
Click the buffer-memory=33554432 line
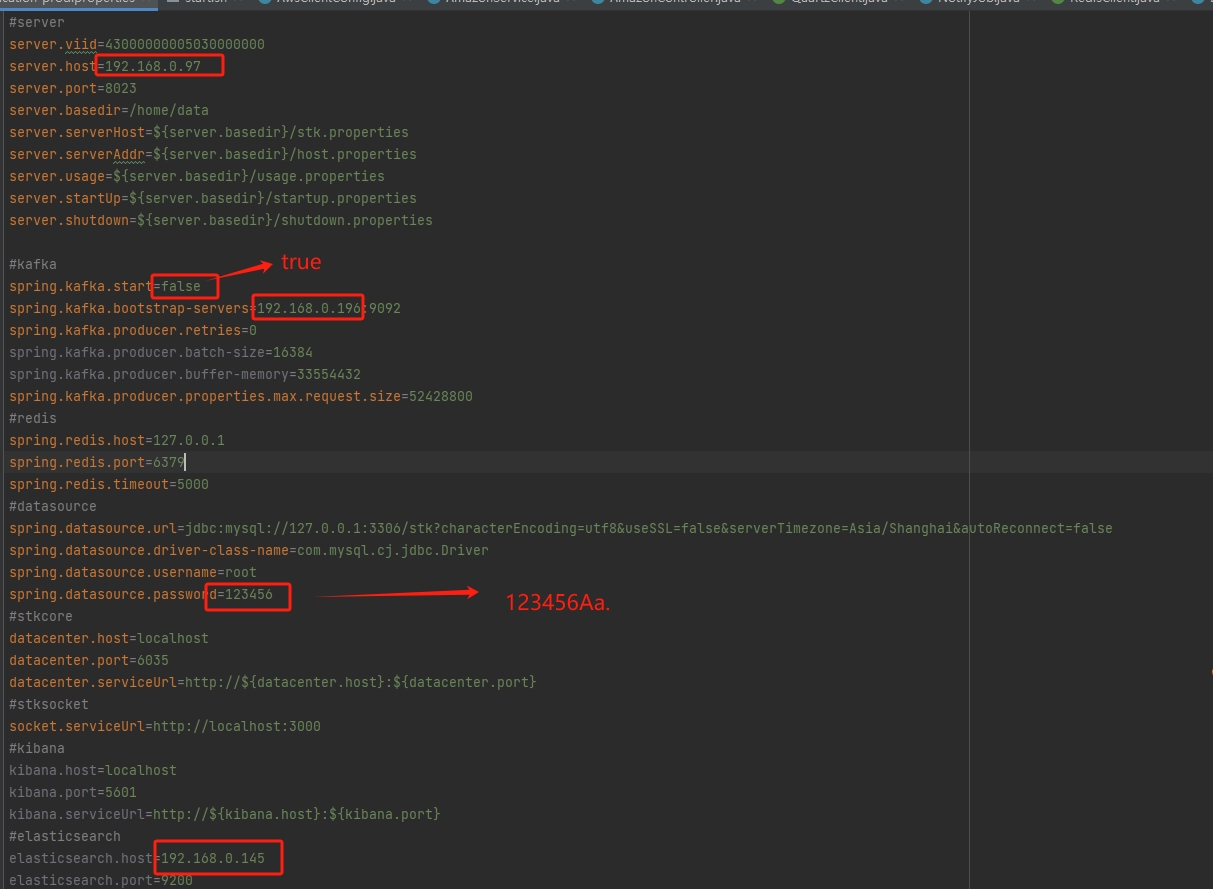pos(185,374)
